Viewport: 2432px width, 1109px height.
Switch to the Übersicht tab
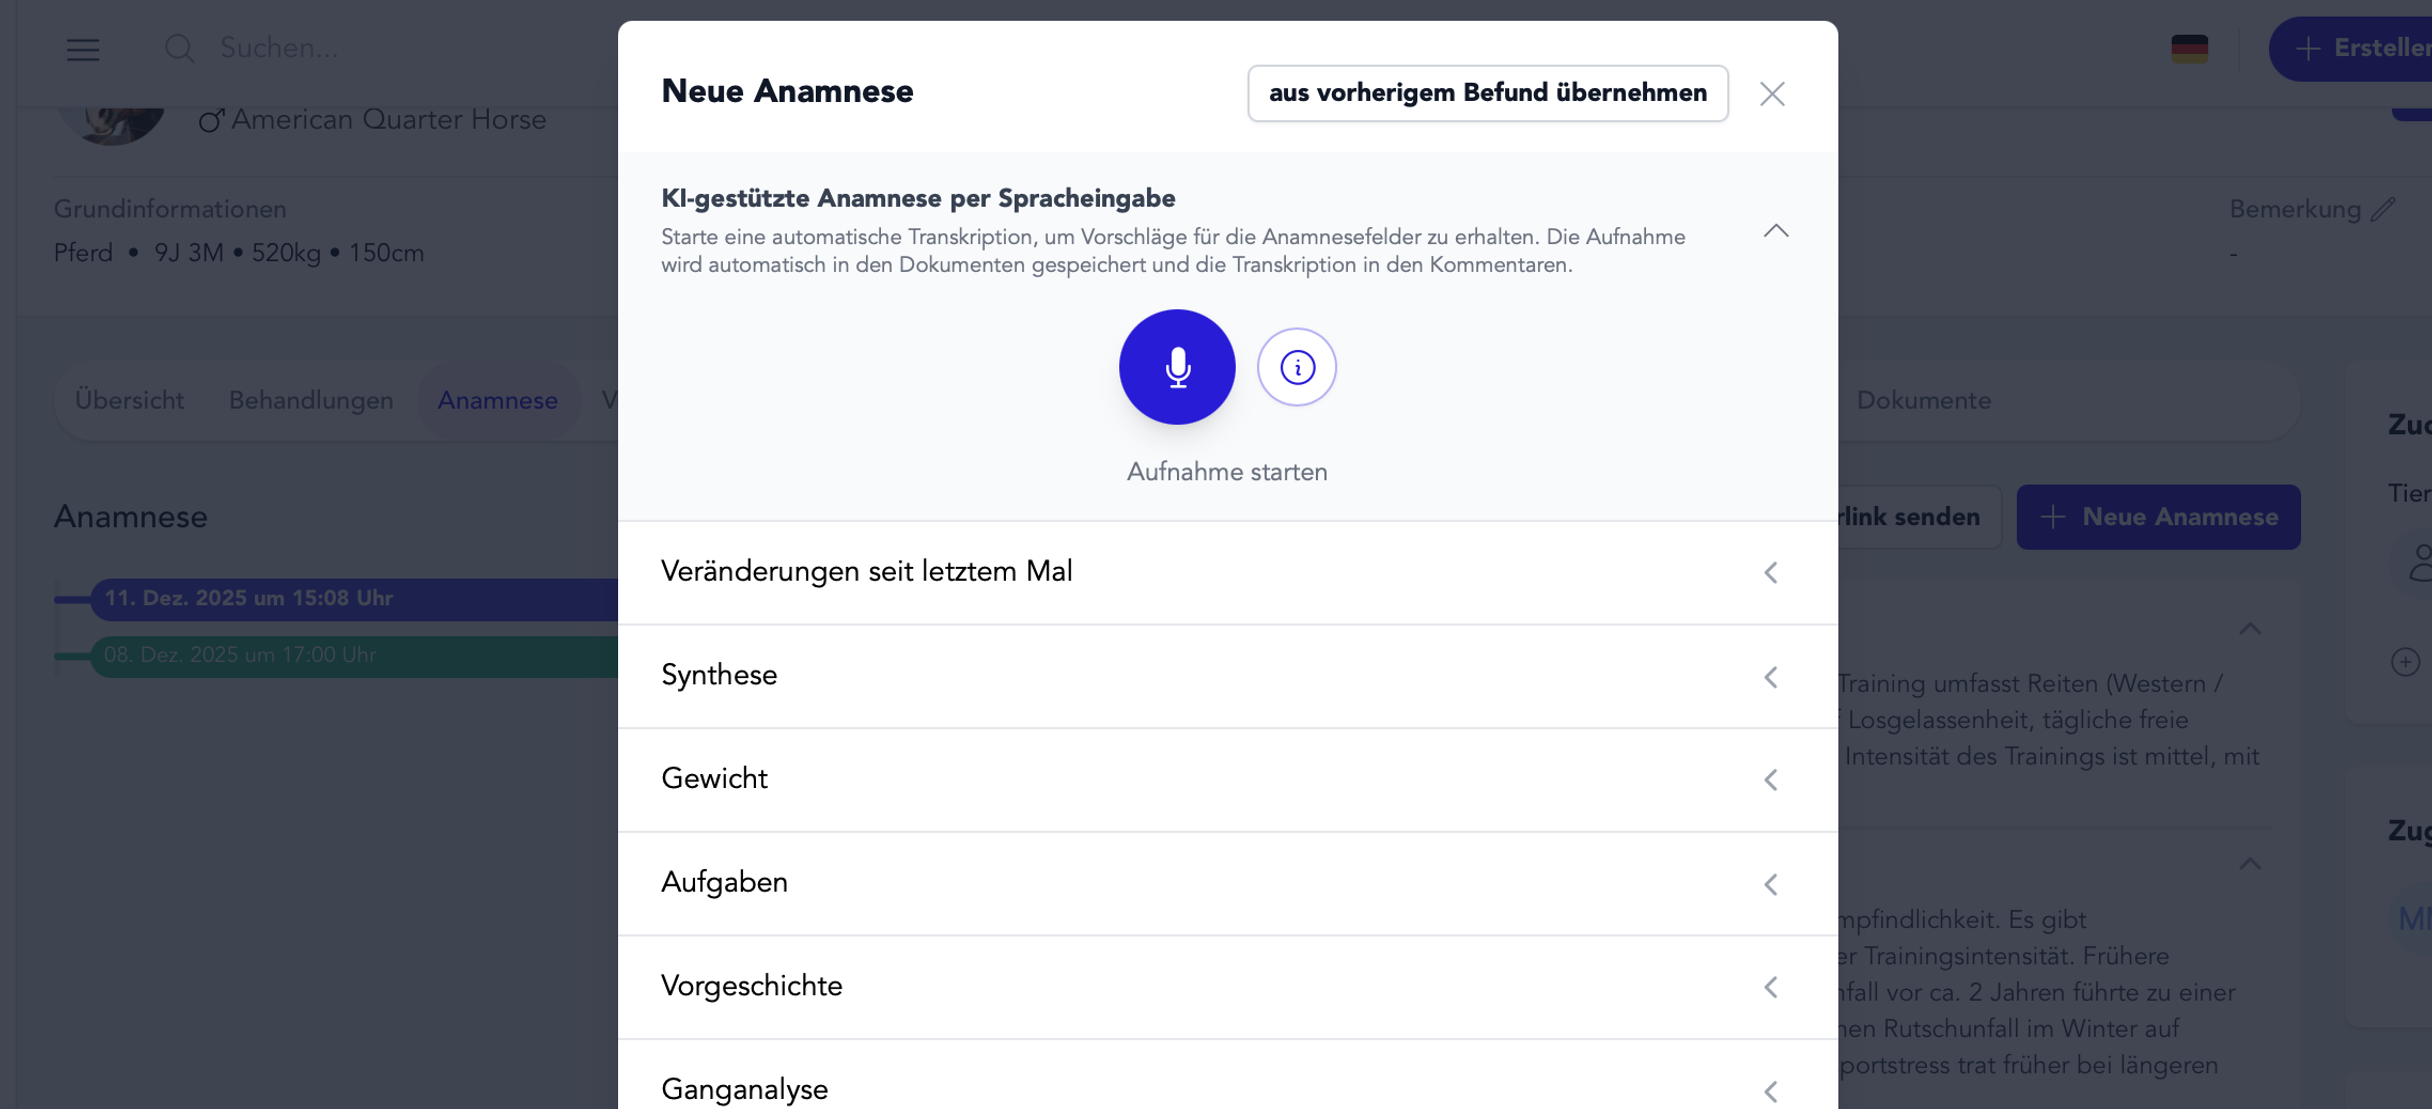point(128,400)
